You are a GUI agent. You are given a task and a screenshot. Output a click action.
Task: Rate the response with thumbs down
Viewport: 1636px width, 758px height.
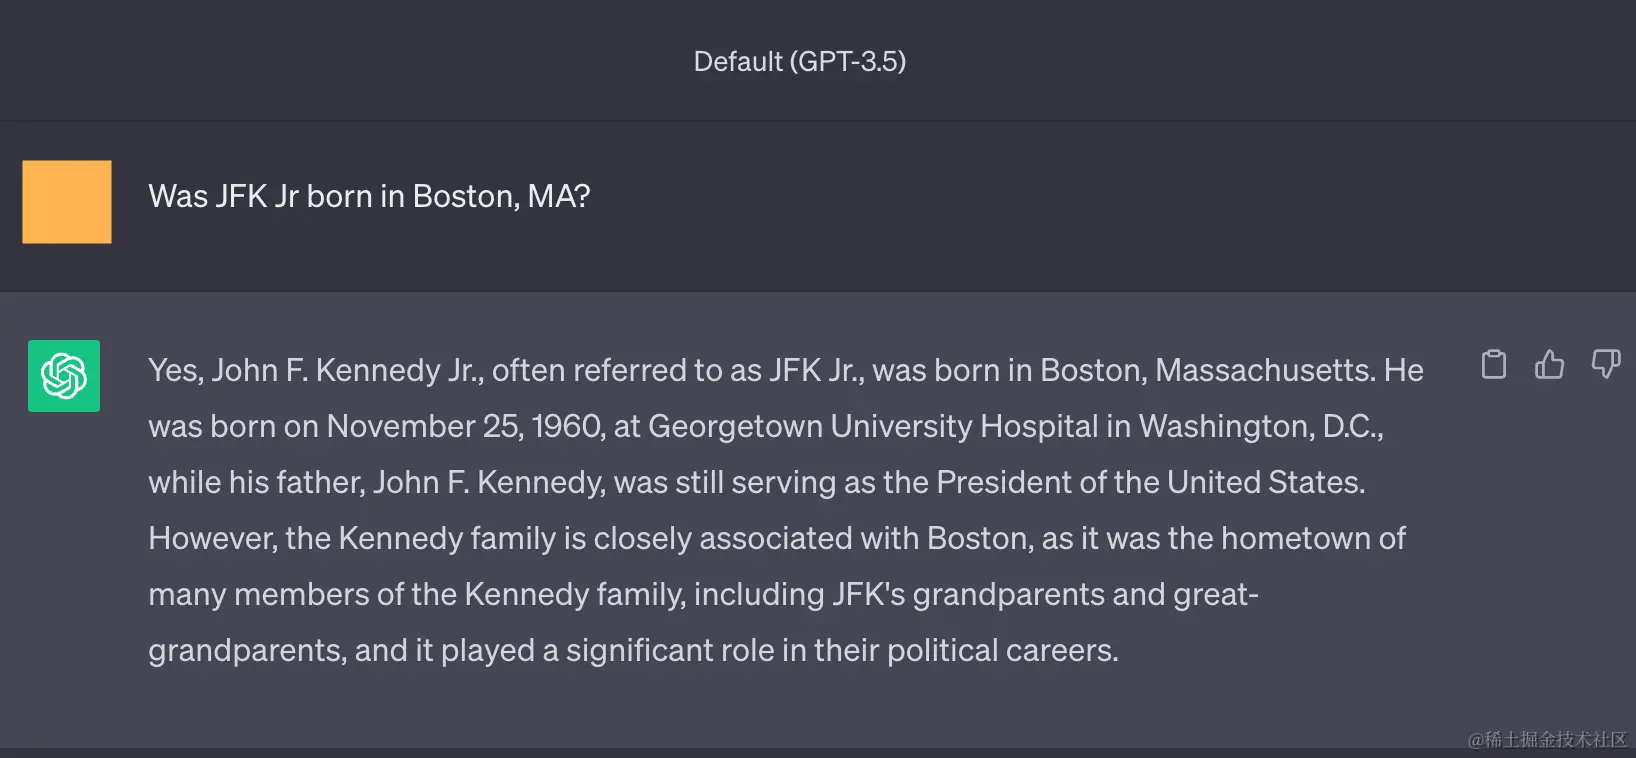point(1606,364)
